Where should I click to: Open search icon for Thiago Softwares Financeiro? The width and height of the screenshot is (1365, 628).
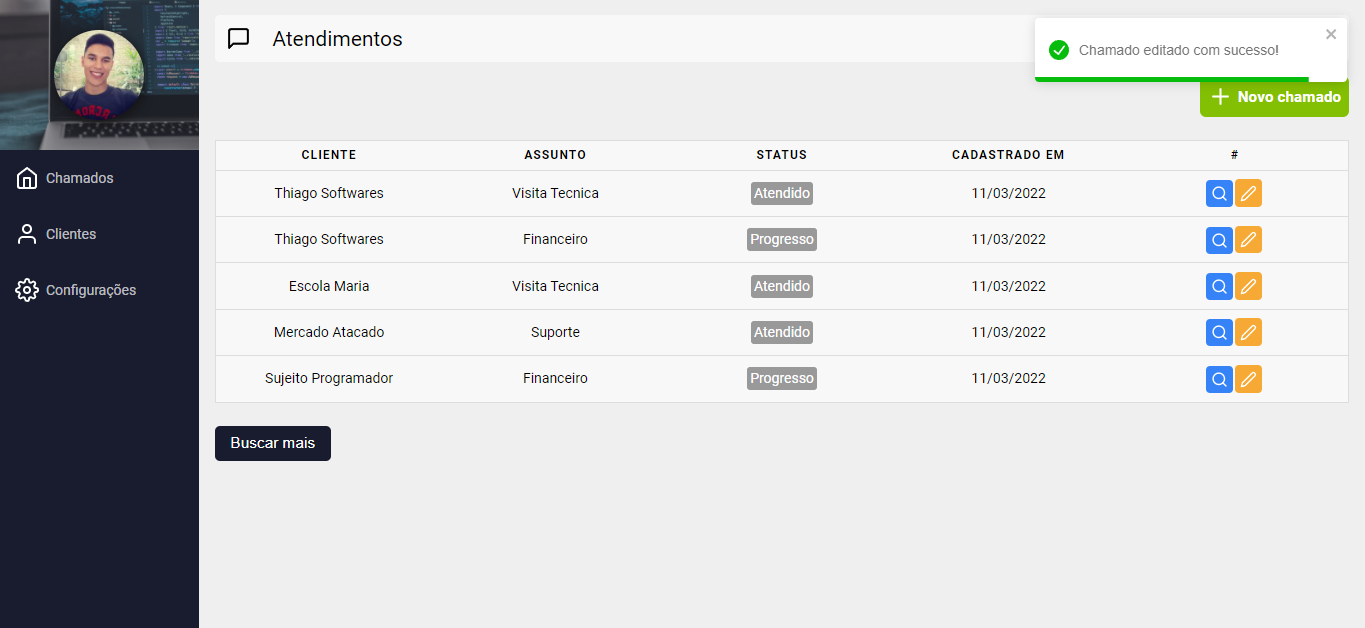tap(1219, 240)
